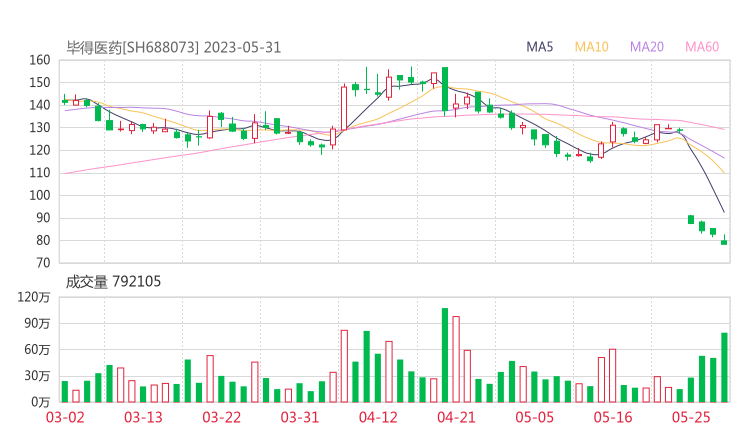The image size is (740, 440).
Task: Click the MA5 legend label
Action: pyautogui.click(x=539, y=47)
